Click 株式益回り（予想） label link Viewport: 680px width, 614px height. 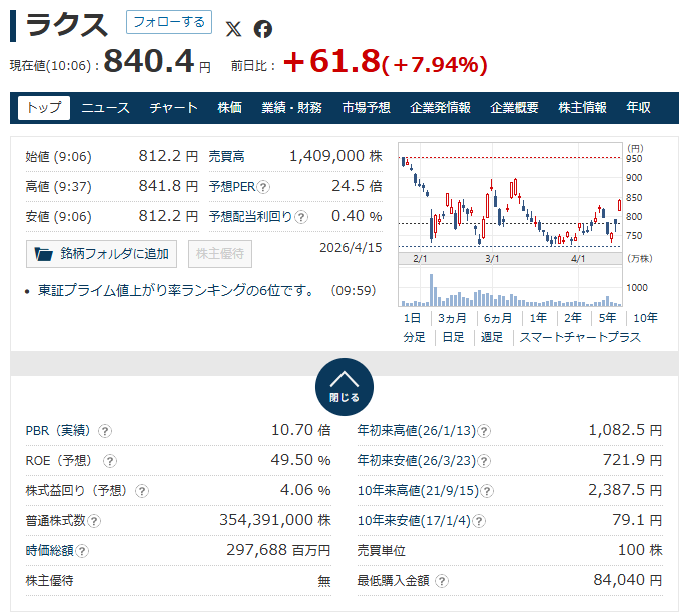coord(76,491)
